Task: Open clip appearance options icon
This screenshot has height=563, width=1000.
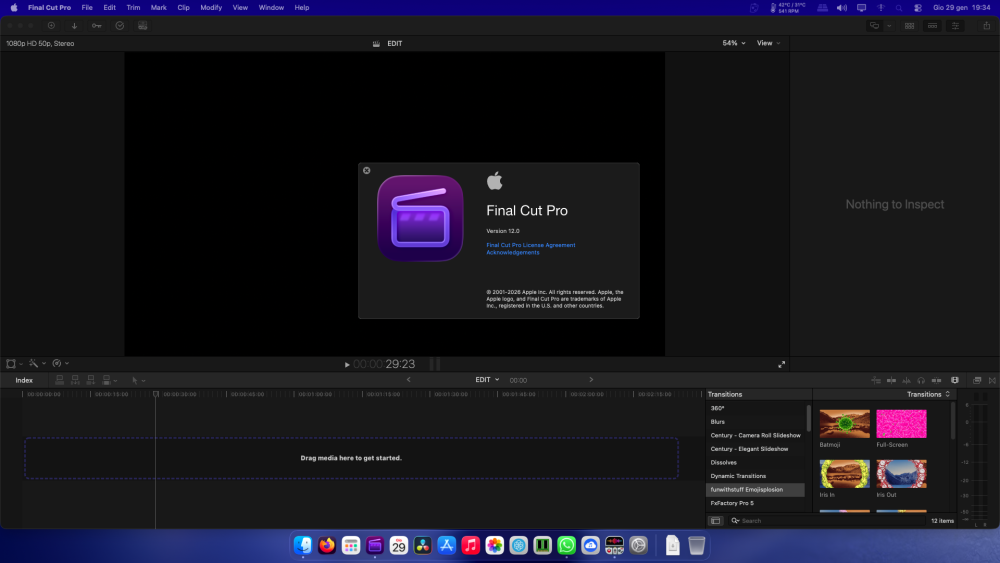Action: 955,381
